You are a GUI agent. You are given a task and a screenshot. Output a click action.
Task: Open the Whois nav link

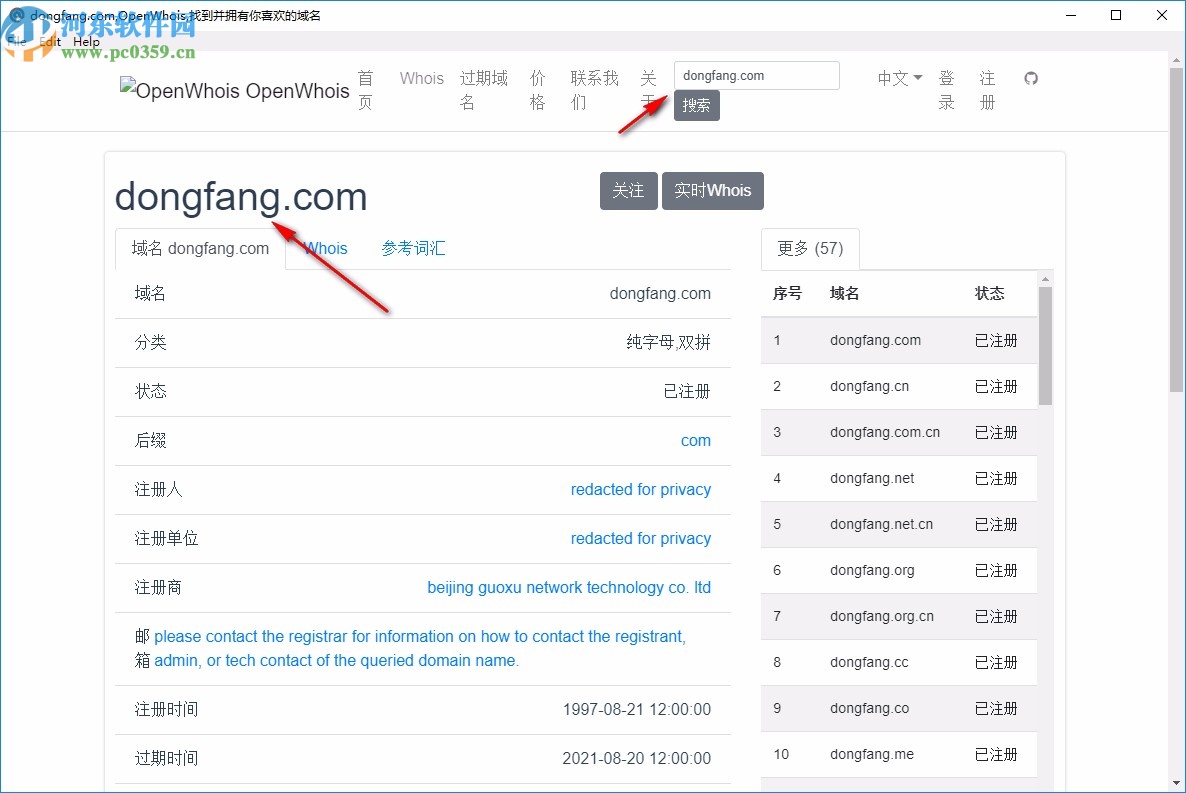click(x=421, y=78)
